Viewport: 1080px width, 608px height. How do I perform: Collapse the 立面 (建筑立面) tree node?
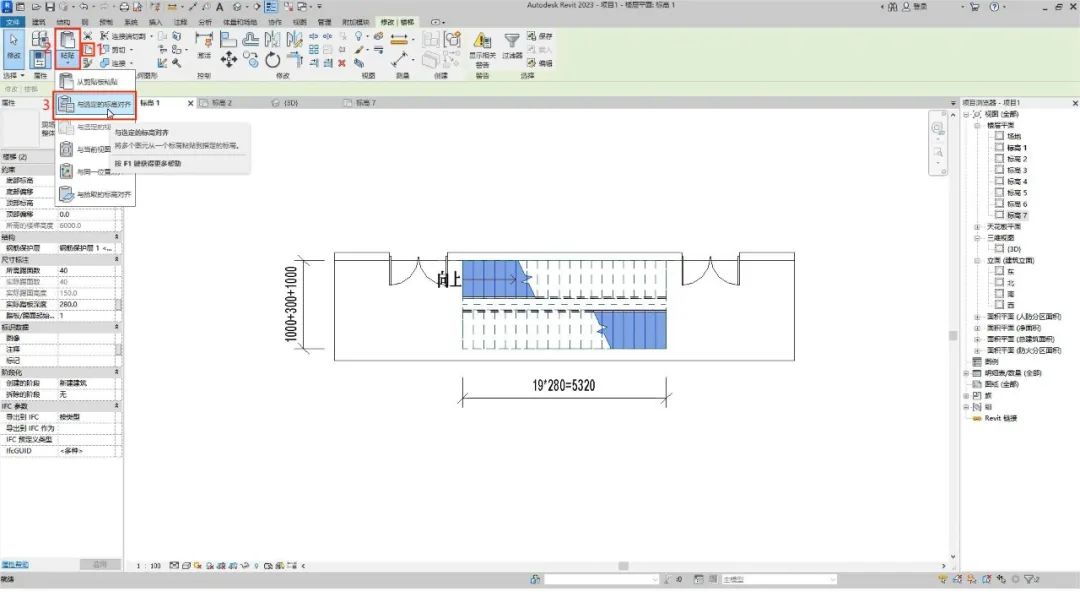[x=977, y=260]
